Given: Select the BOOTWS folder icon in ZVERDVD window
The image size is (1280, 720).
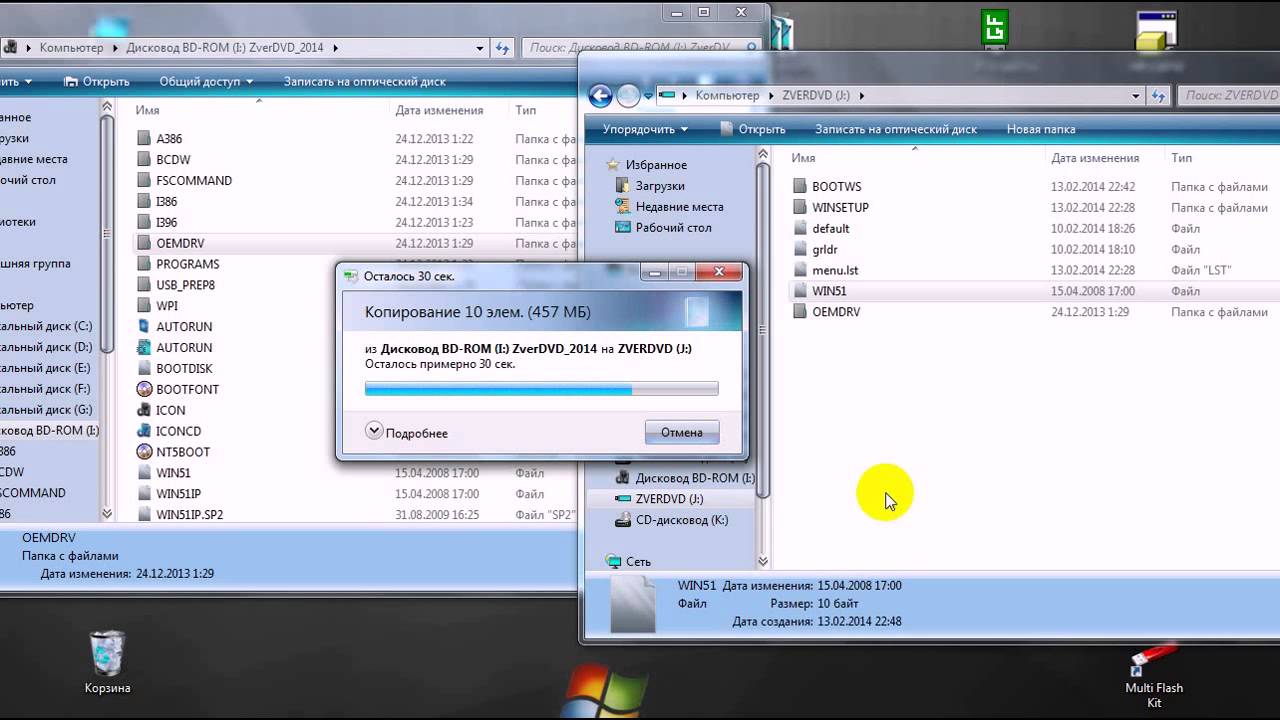Looking at the screenshot, I should coord(799,187).
